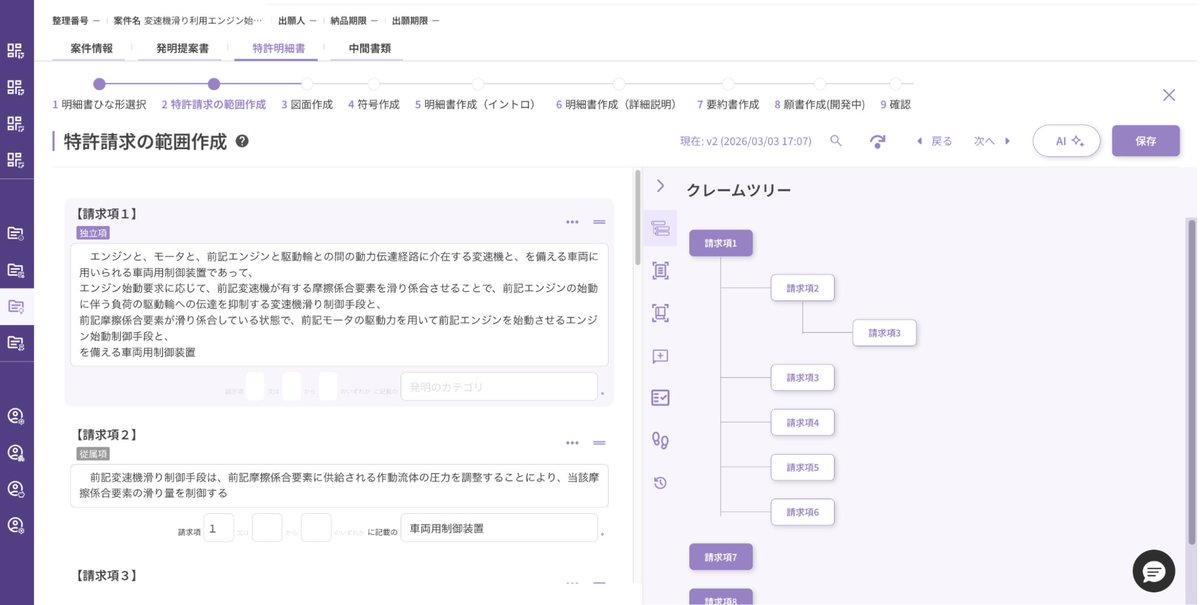1200x605 pixels.
Task: Open the AI assistant button
Action: point(1067,141)
